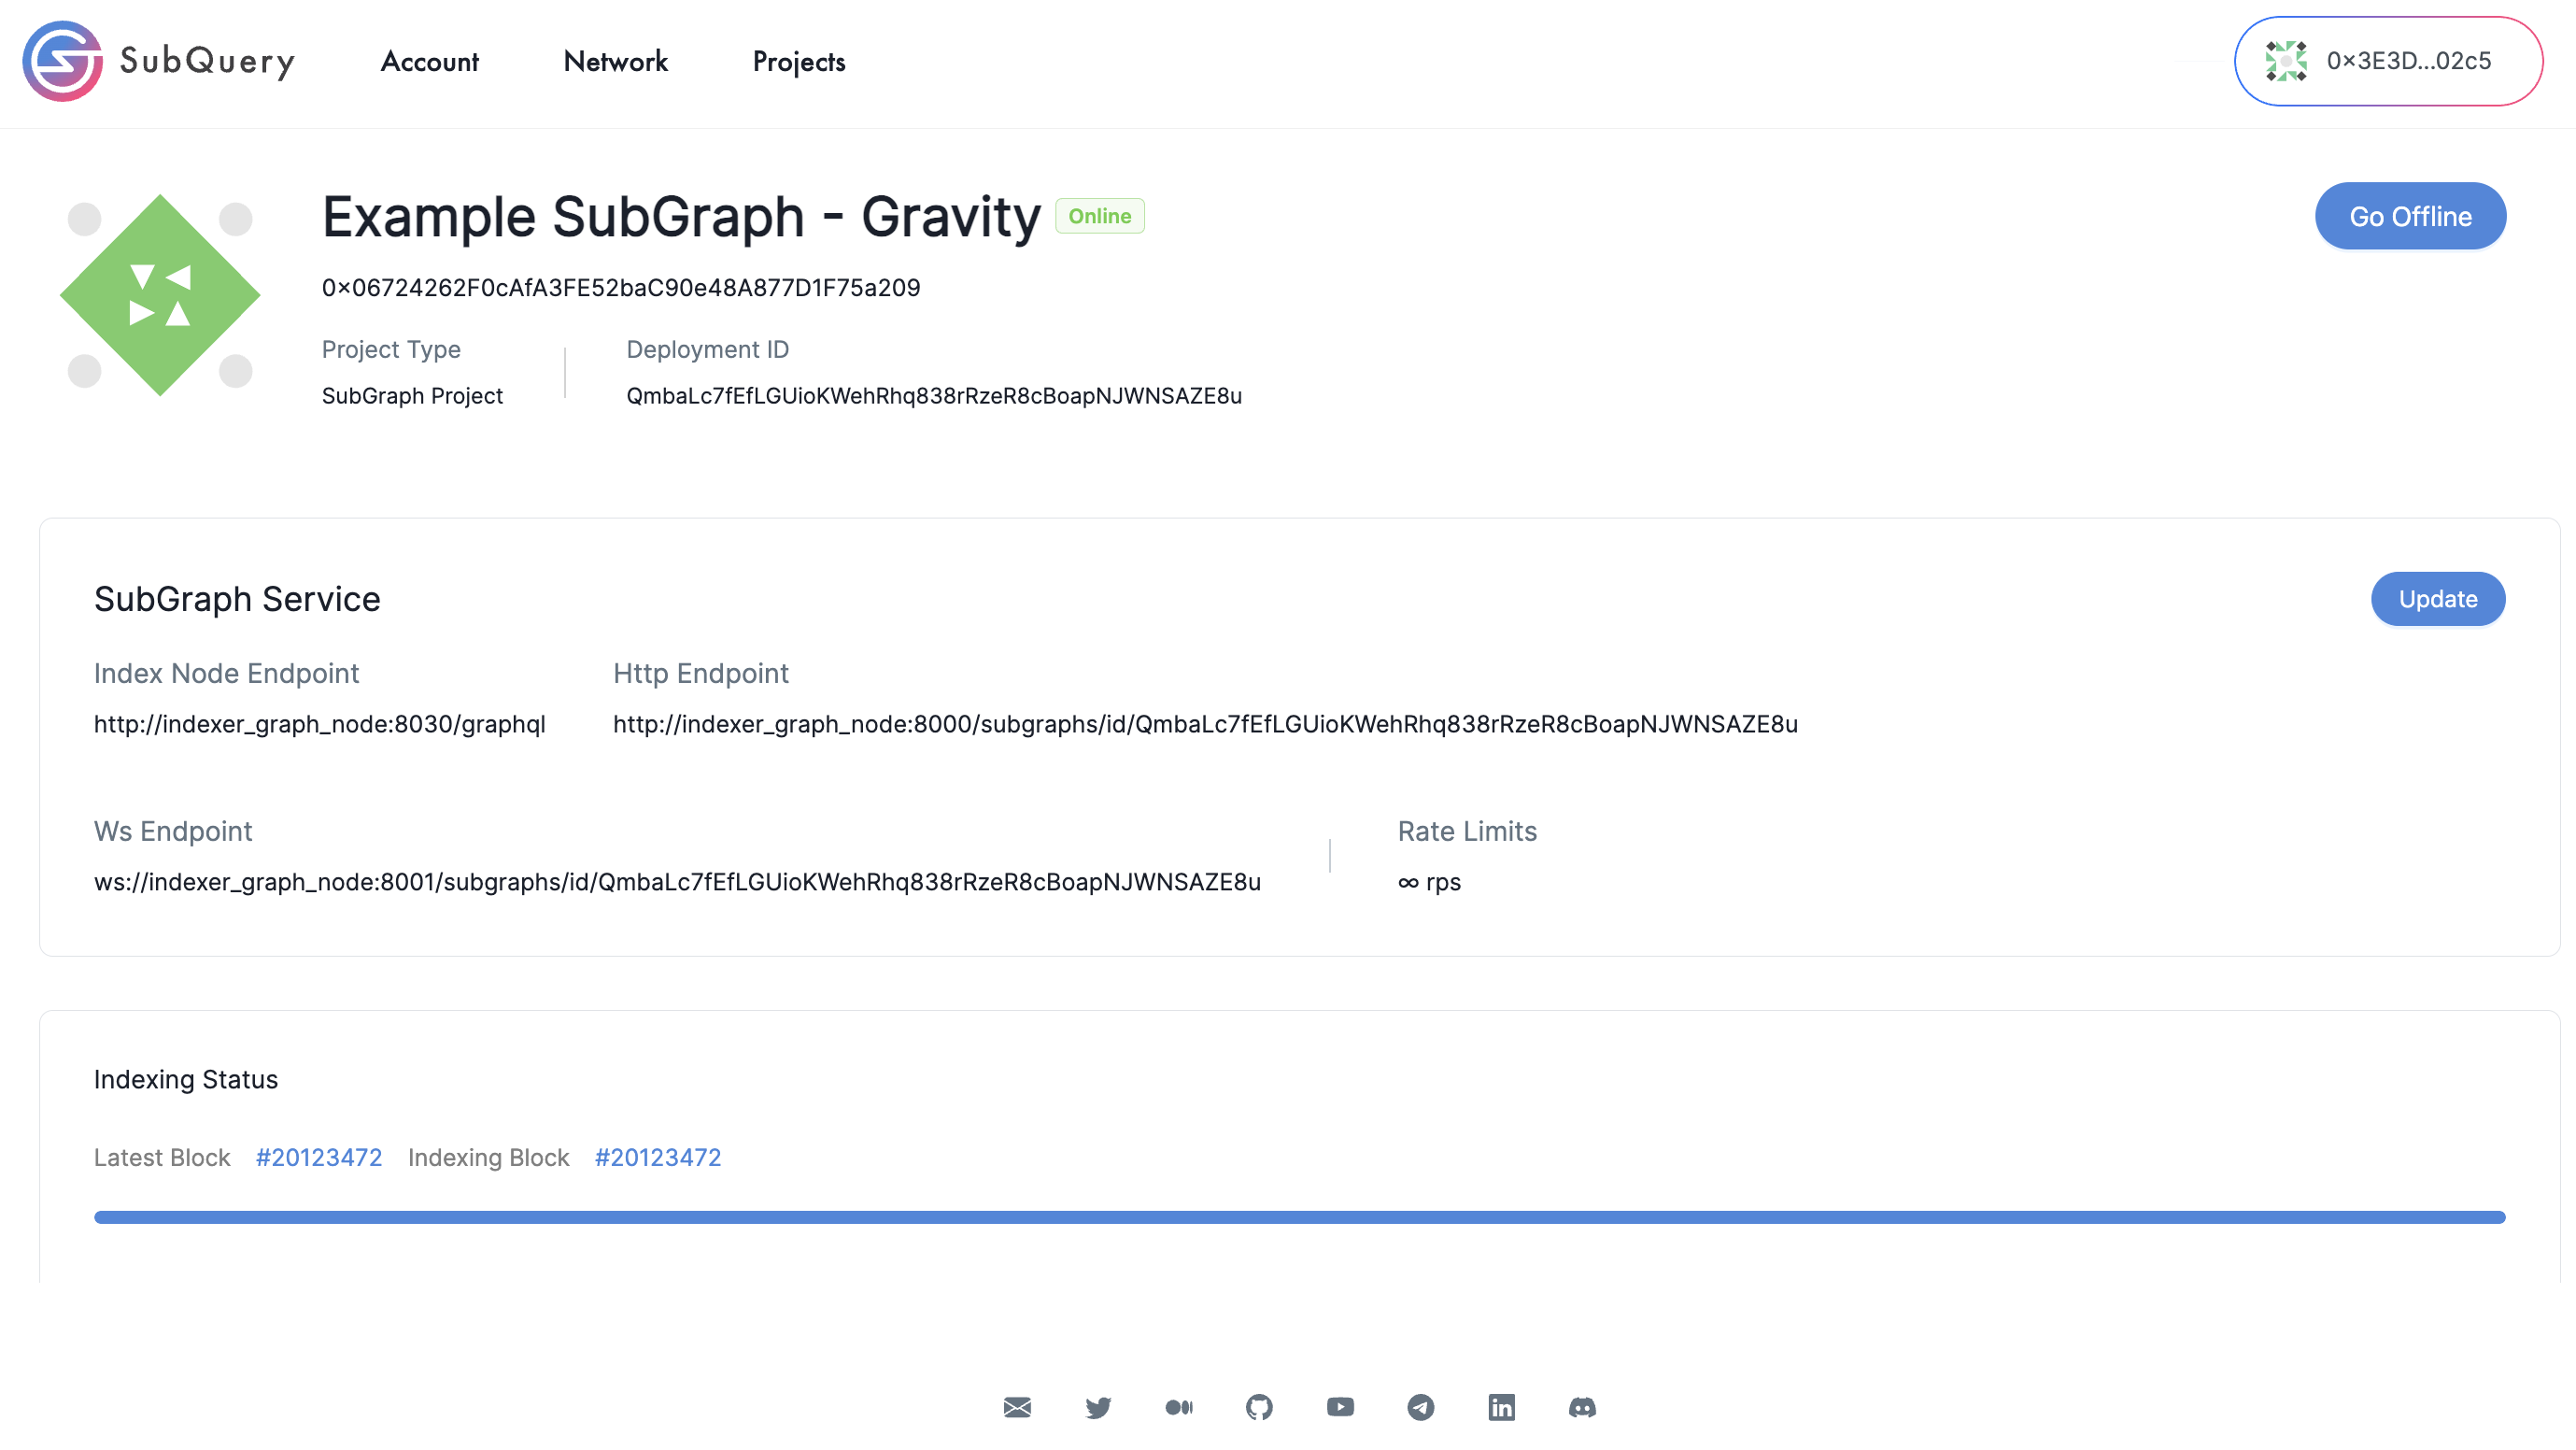
Task: Click the indexing progress bar
Action: (x=1299, y=1217)
